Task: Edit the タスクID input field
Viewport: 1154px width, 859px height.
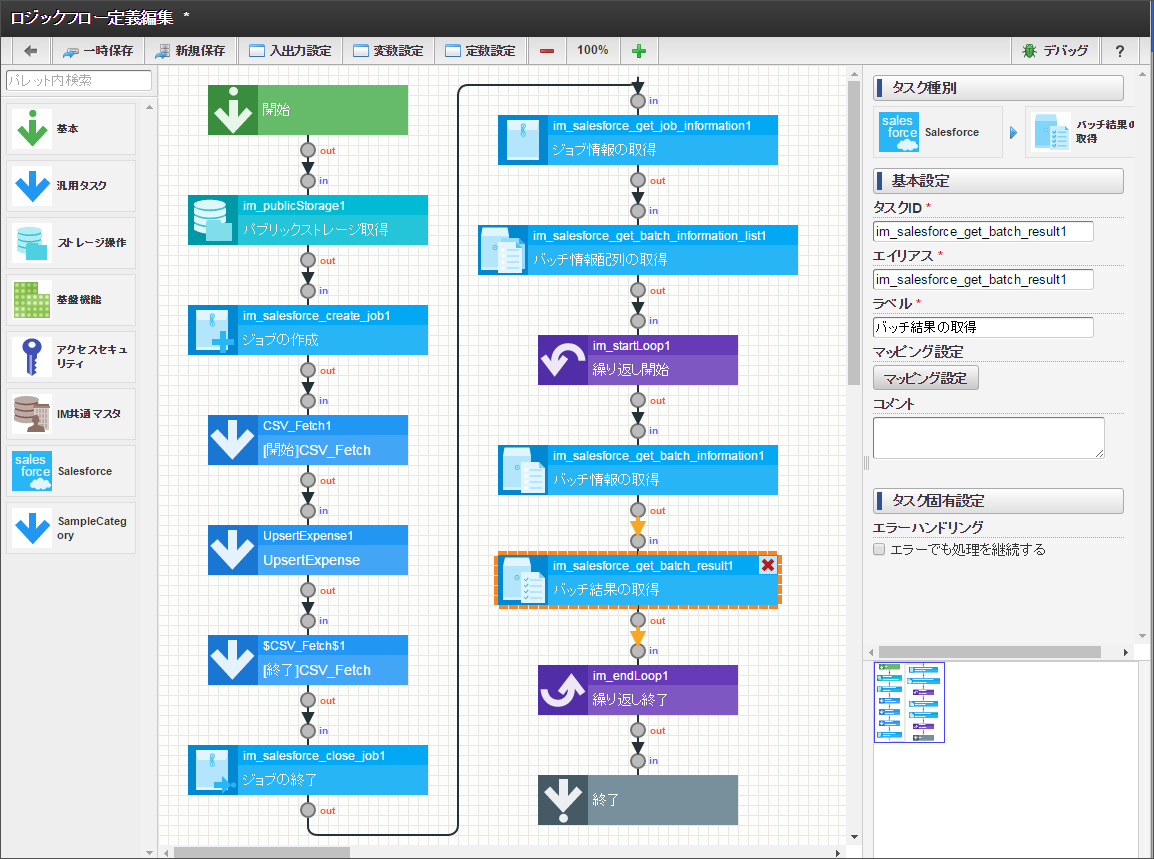Action: click(983, 231)
